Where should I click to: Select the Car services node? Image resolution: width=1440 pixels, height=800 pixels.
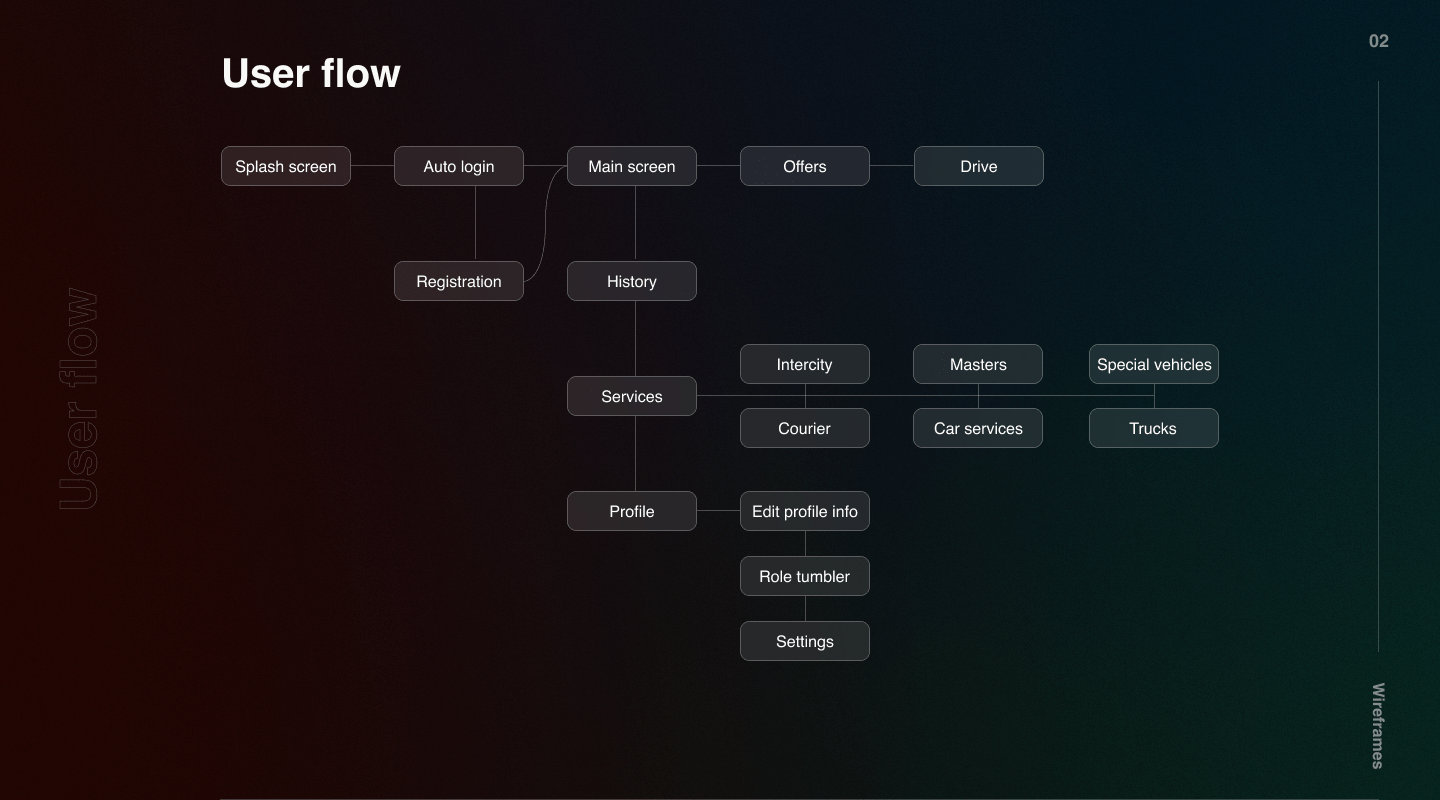[x=978, y=428]
